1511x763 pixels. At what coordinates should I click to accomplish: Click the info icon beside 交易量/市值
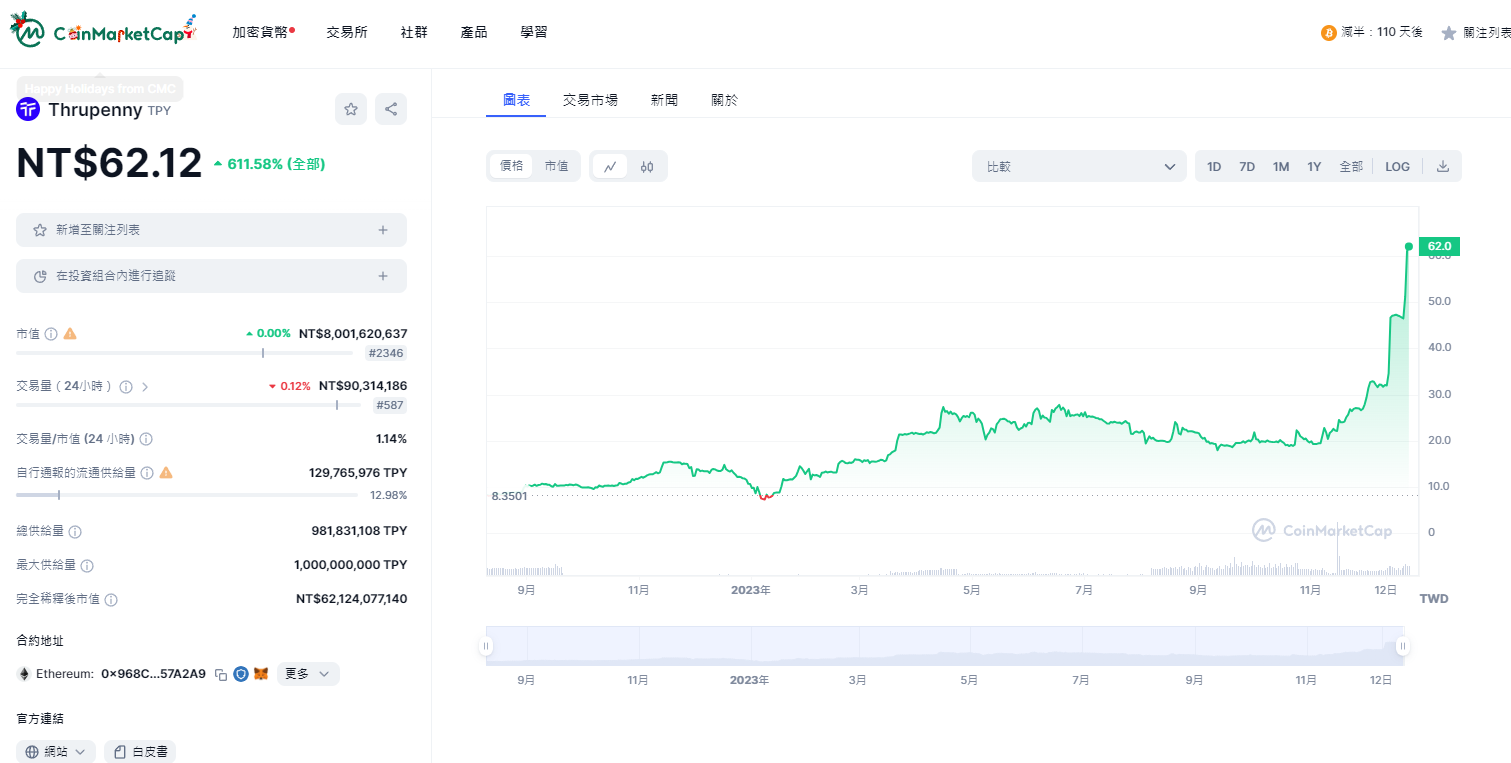pyautogui.click(x=146, y=439)
